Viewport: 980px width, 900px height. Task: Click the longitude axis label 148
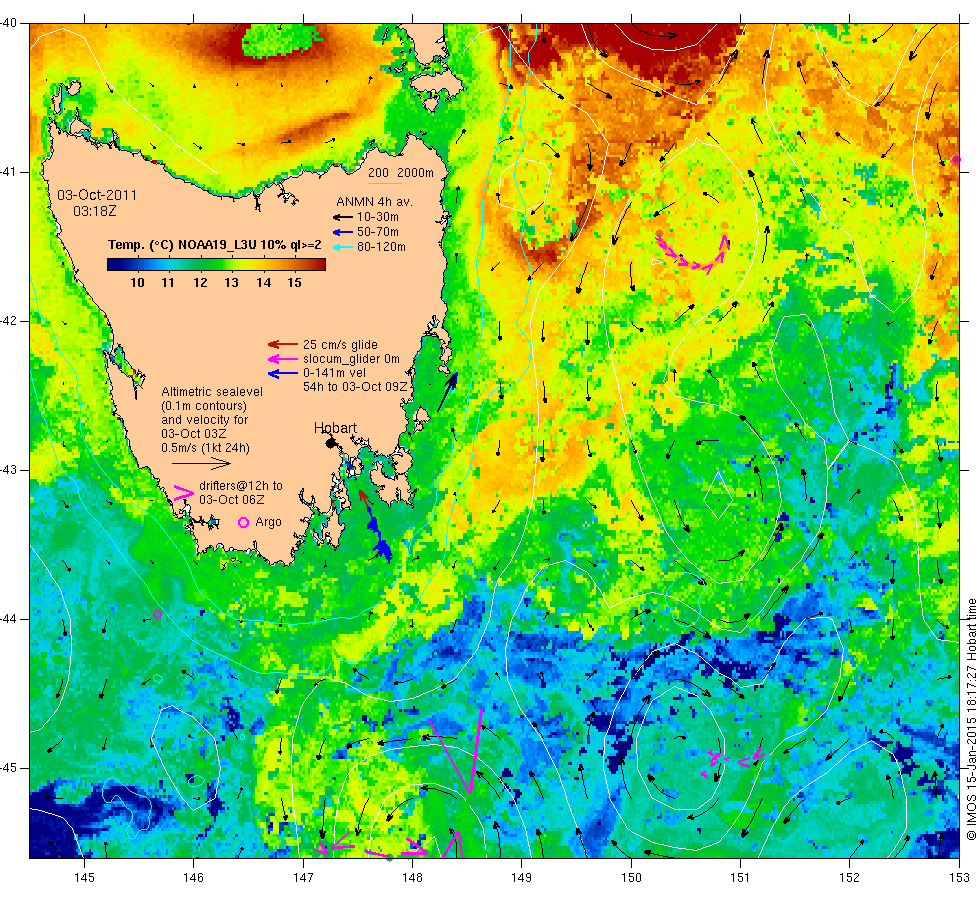click(412, 878)
